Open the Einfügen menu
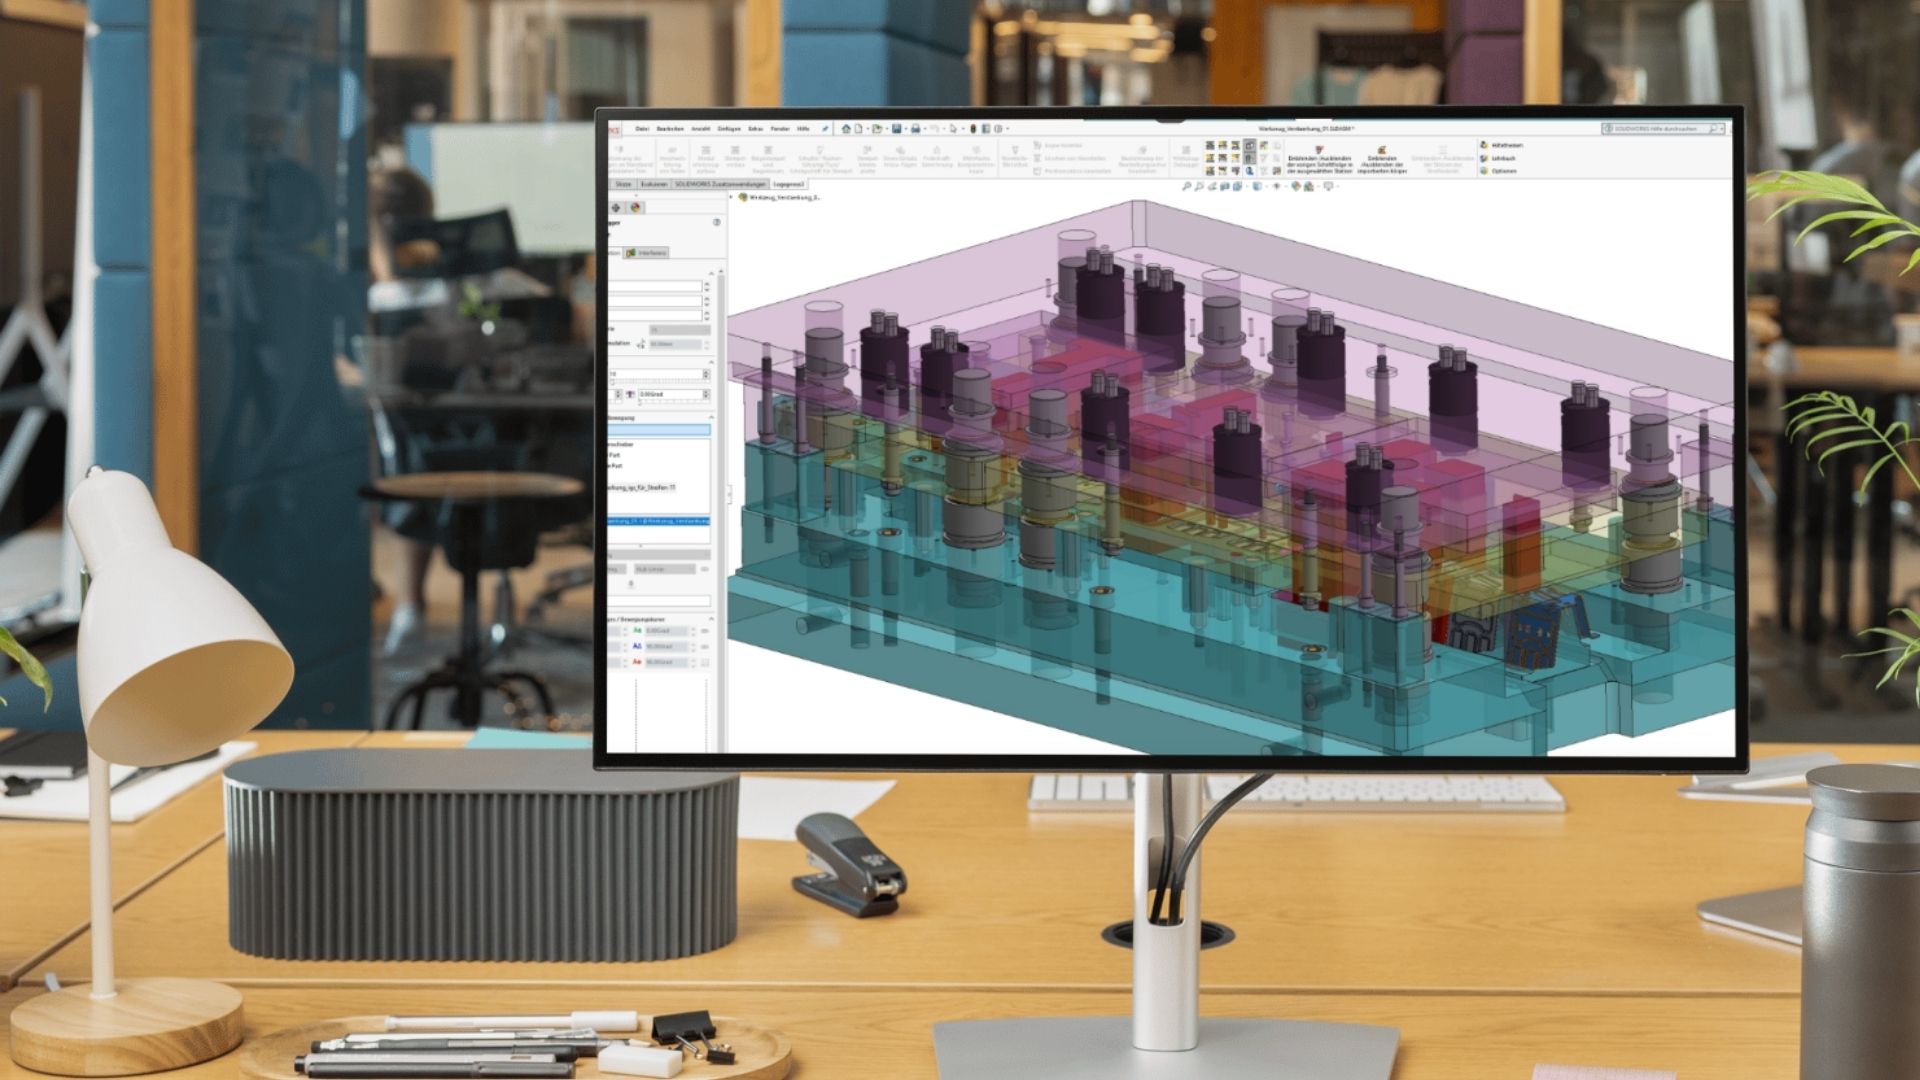 tap(729, 129)
